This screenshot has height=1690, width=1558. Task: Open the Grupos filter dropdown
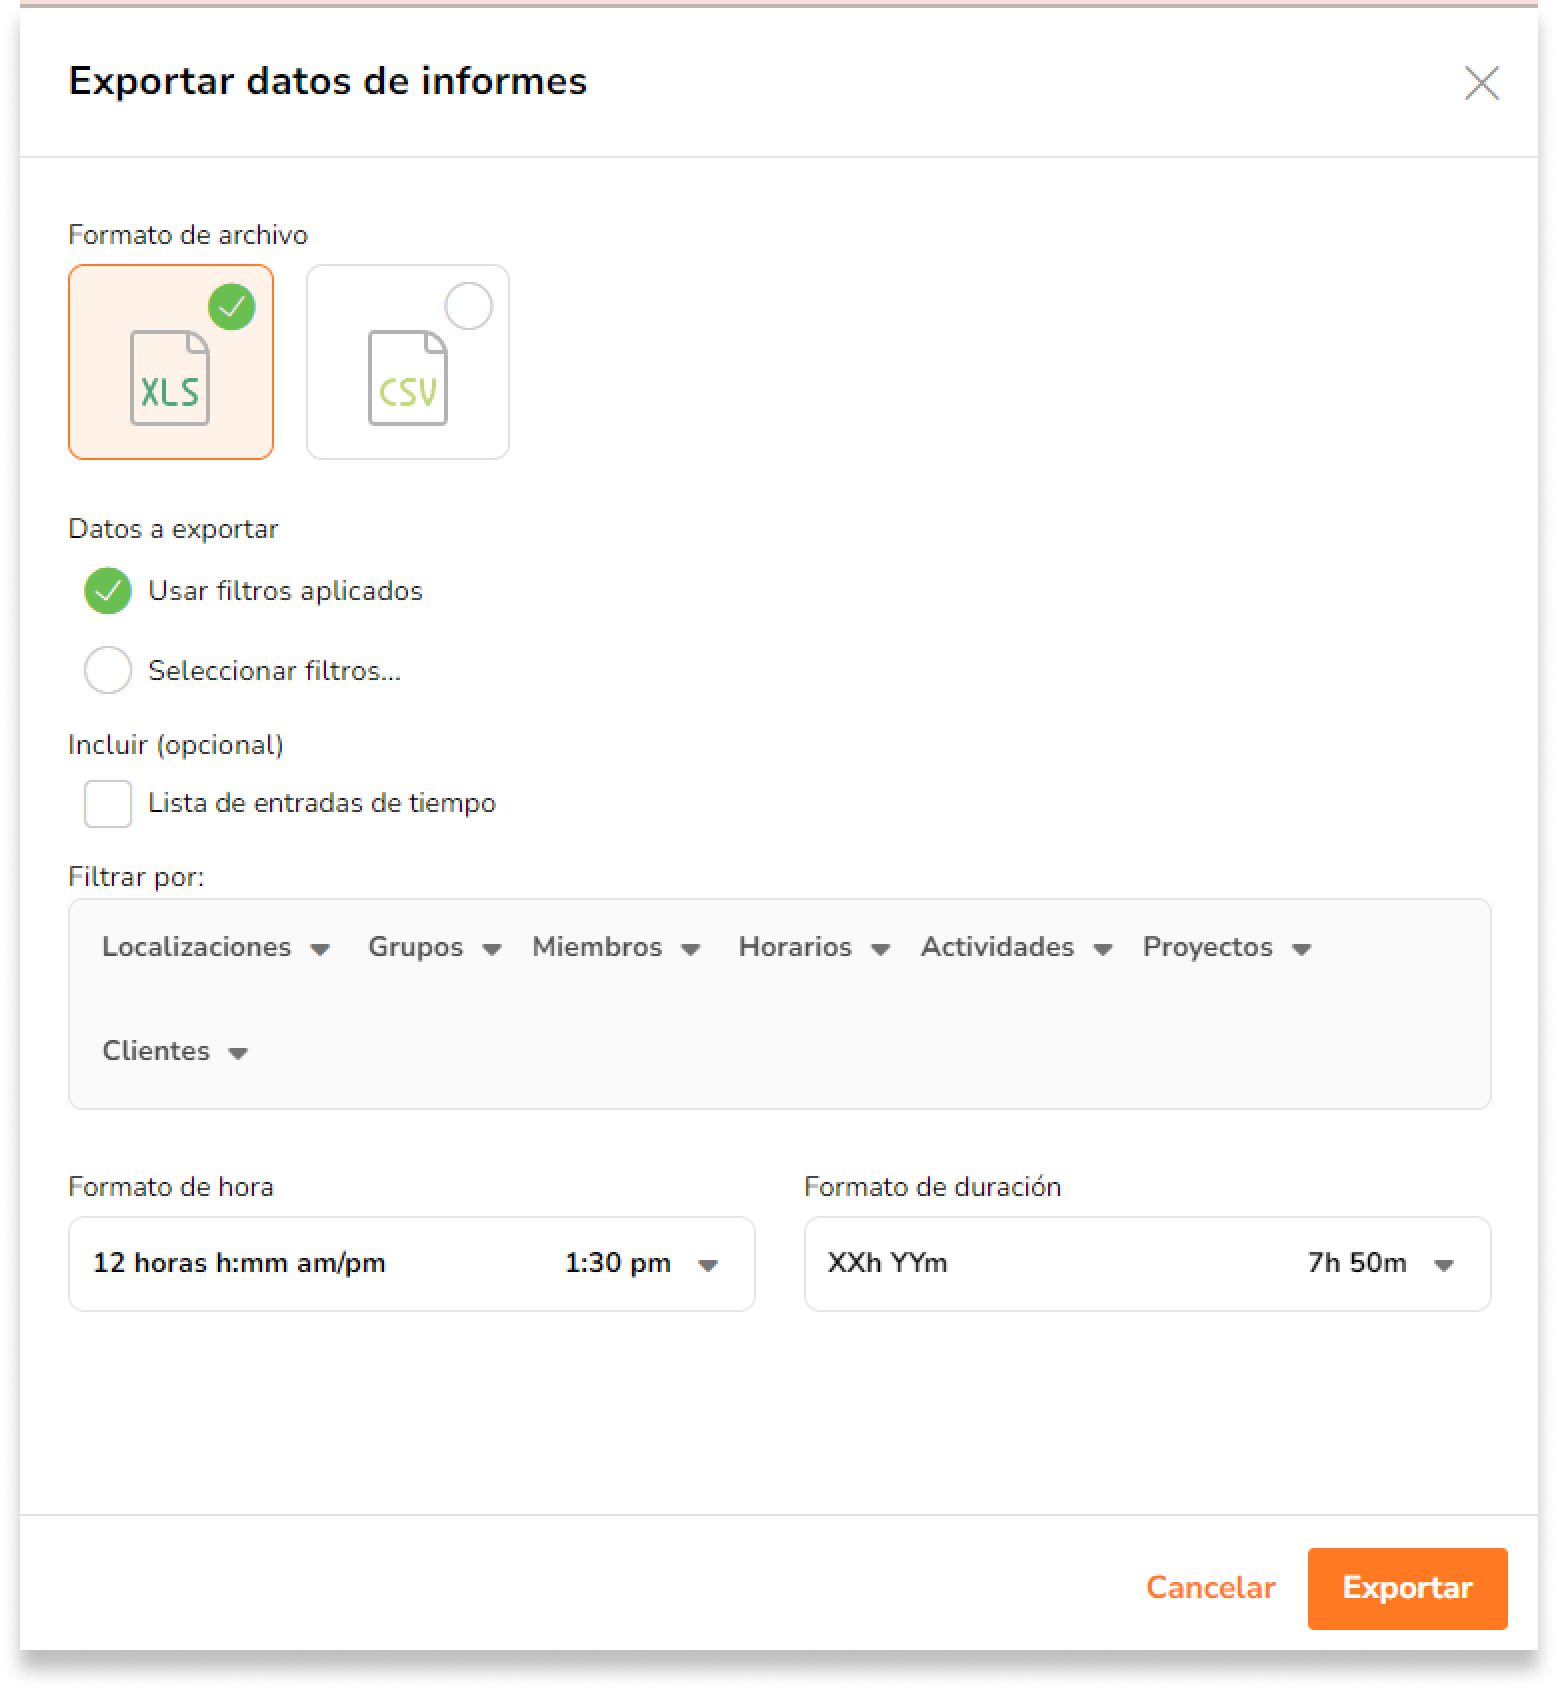pyautogui.click(x=435, y=947)
